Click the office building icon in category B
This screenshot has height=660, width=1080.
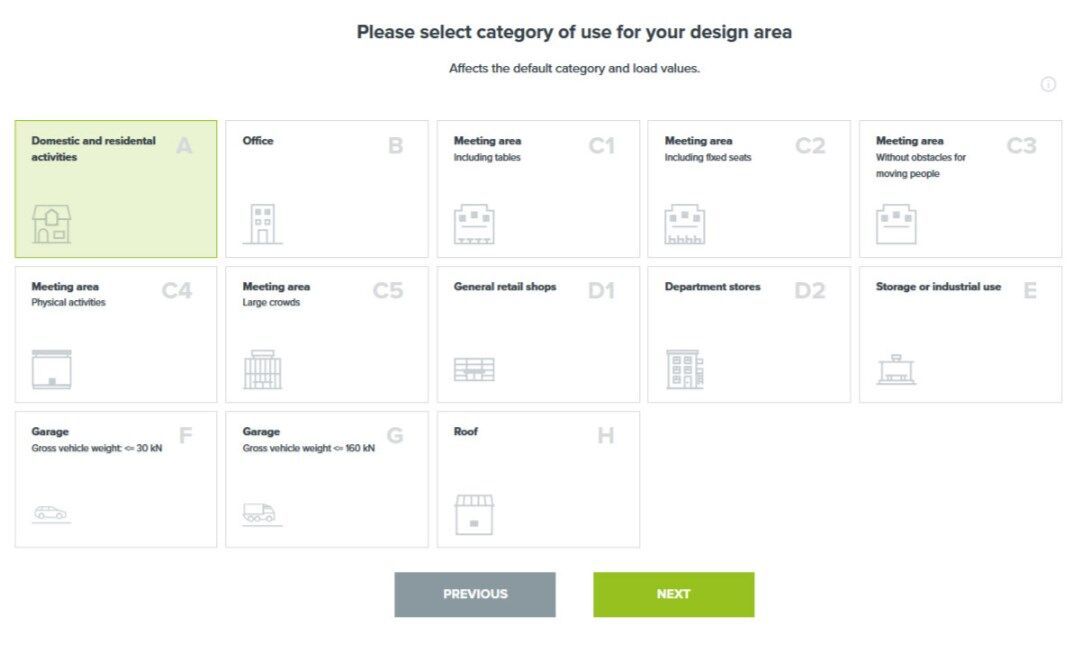[x=262, y=224]
